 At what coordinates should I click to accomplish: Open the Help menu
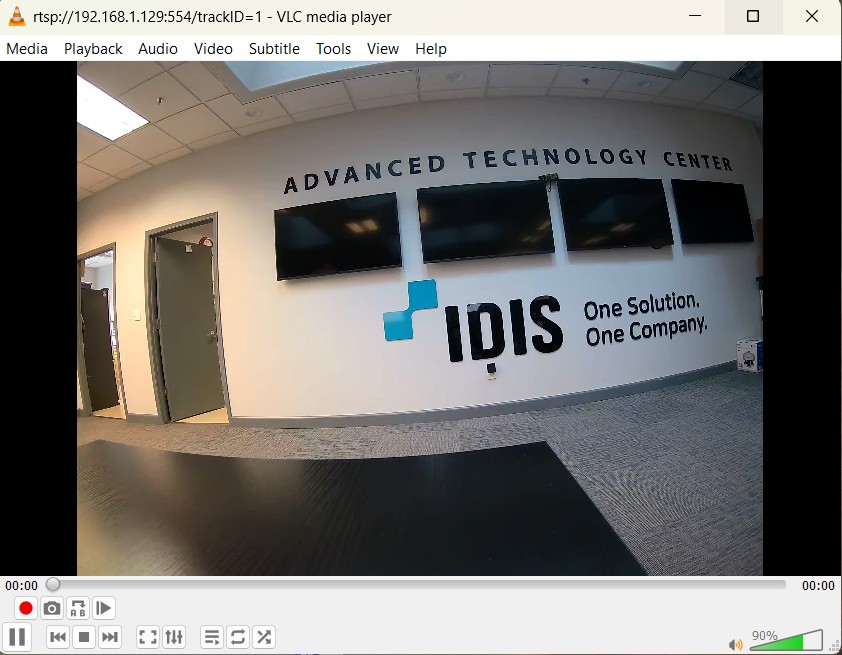point(431,49)
